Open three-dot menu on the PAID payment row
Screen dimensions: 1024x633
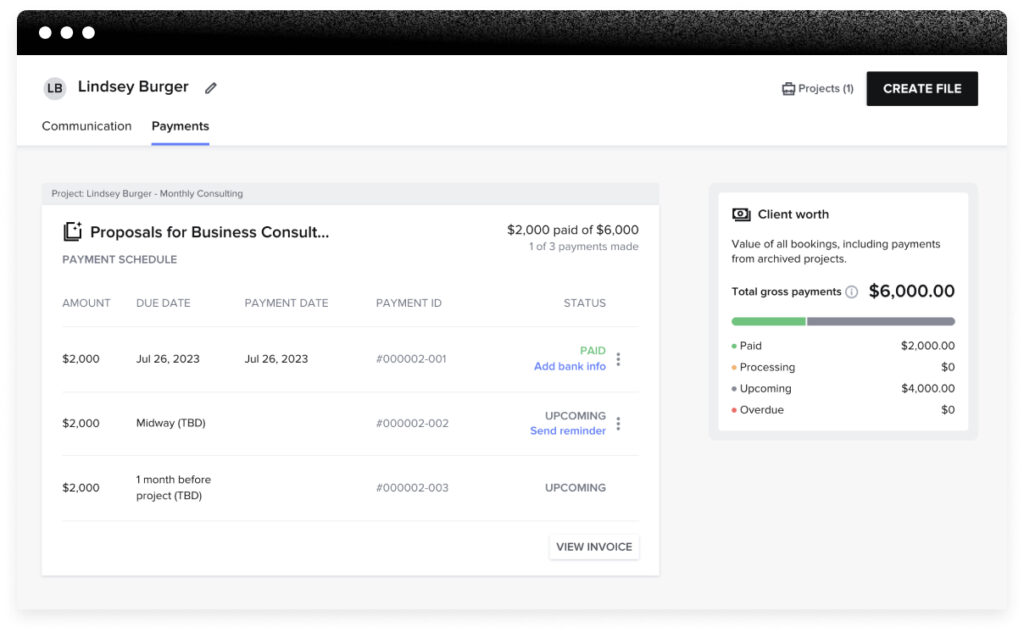click(x=618, y=359)
